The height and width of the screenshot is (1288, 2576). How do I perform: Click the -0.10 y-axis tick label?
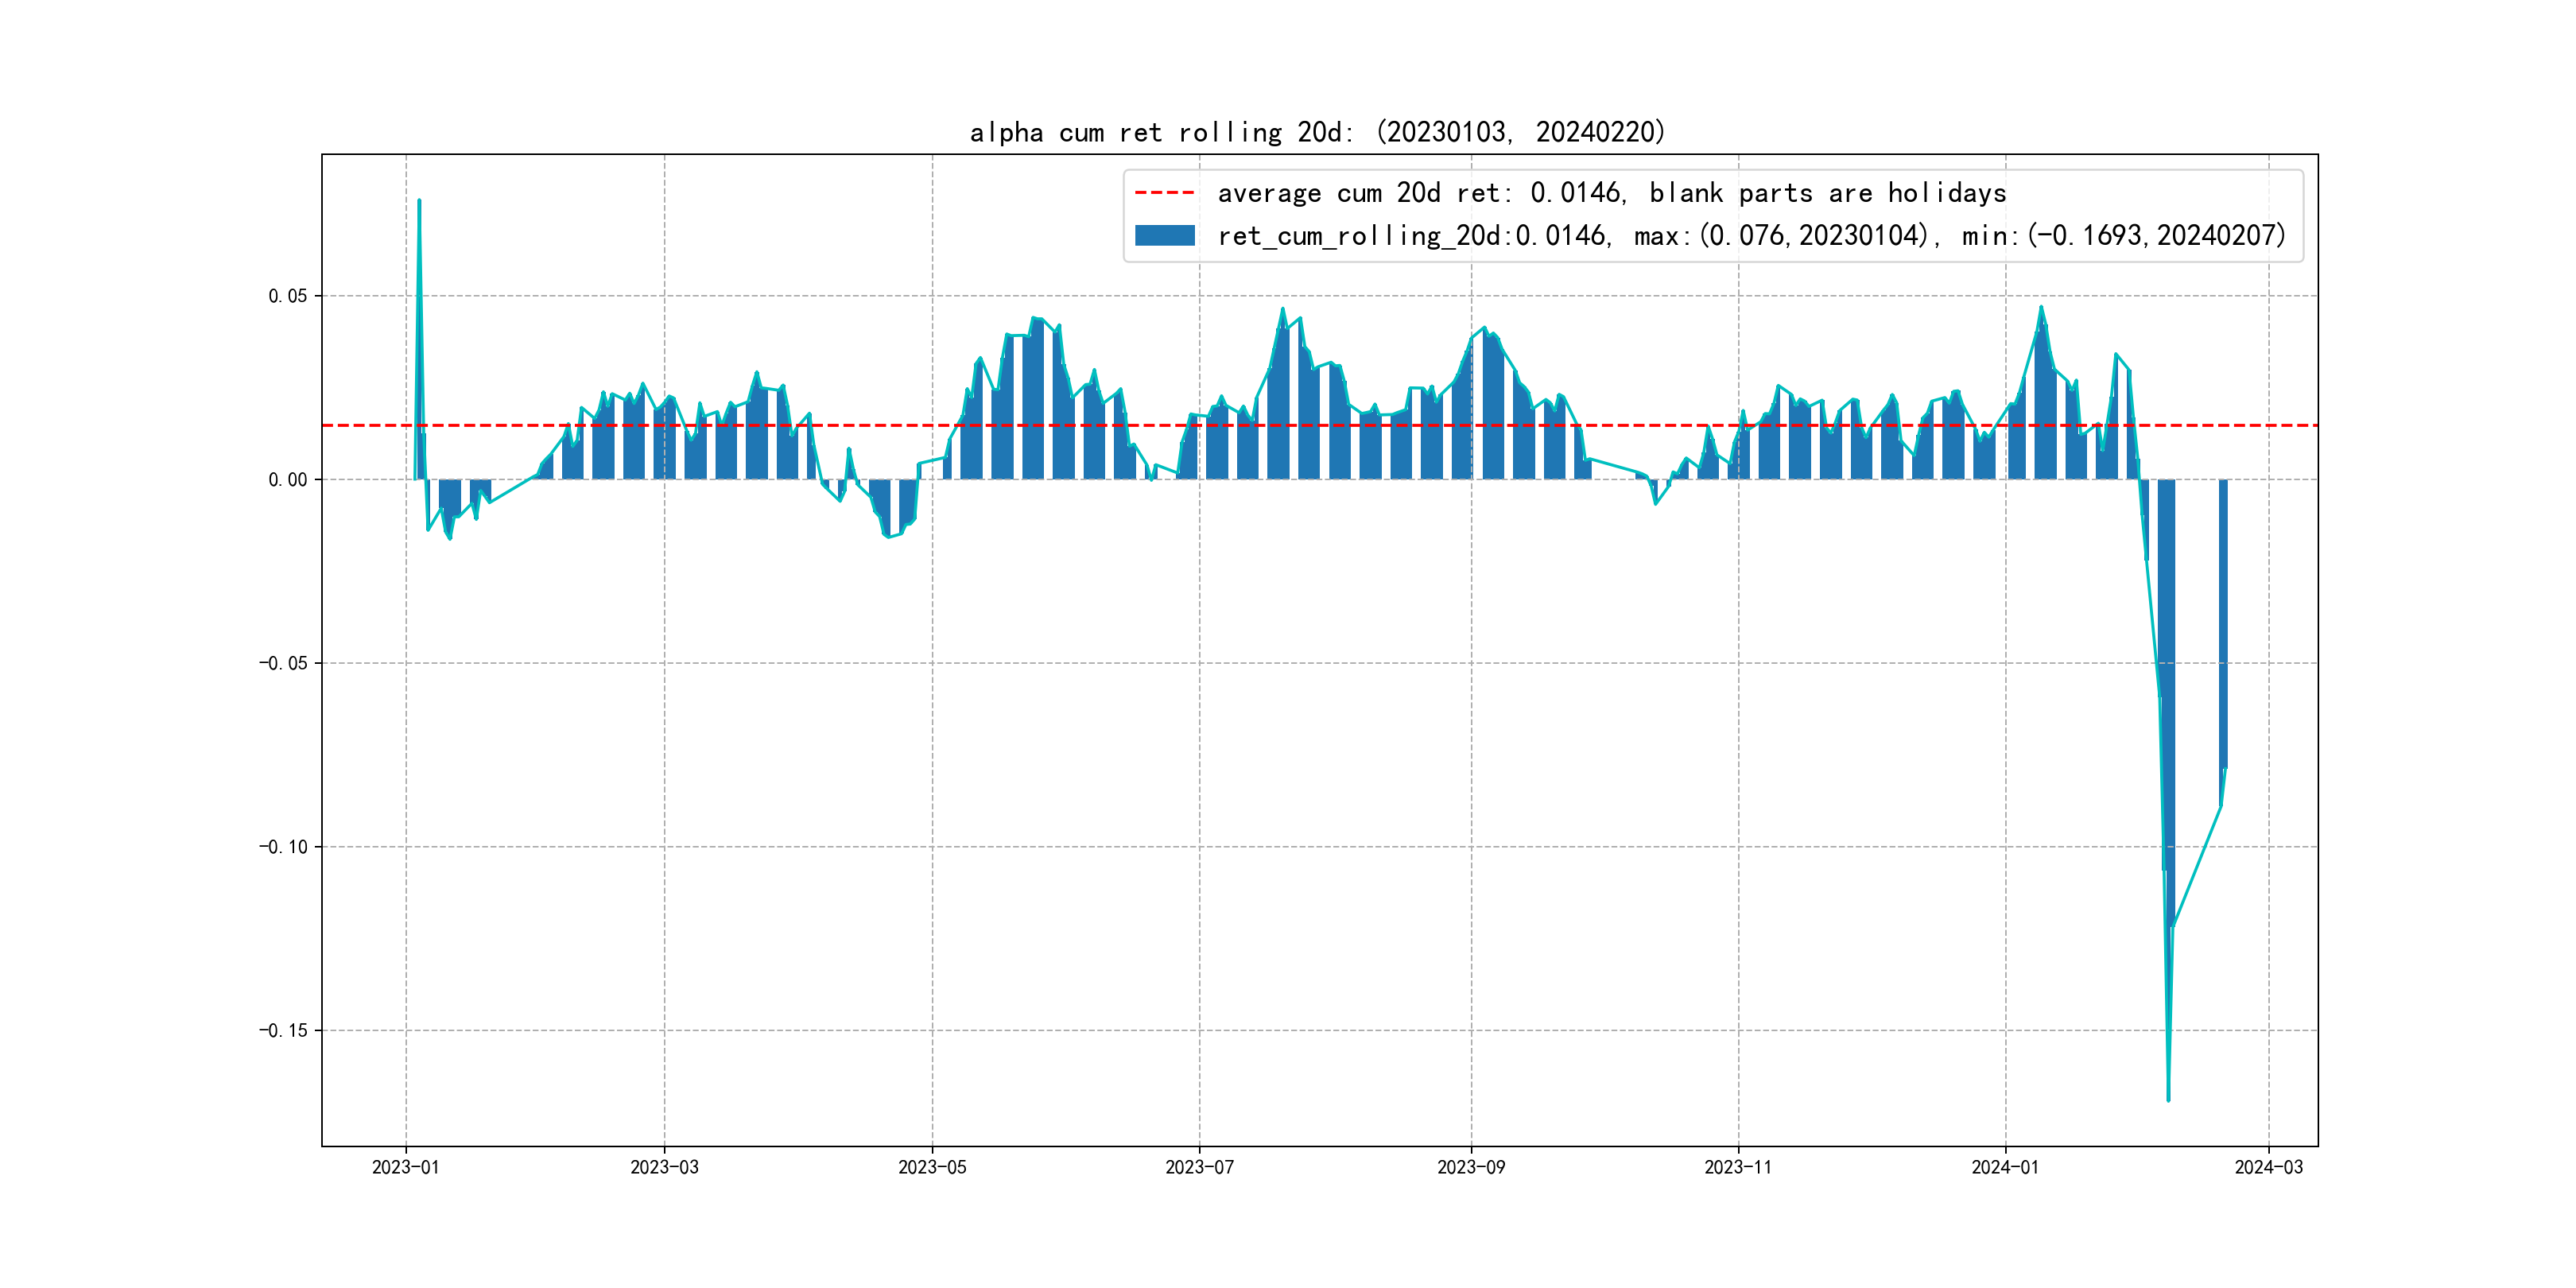coord(283,847)
